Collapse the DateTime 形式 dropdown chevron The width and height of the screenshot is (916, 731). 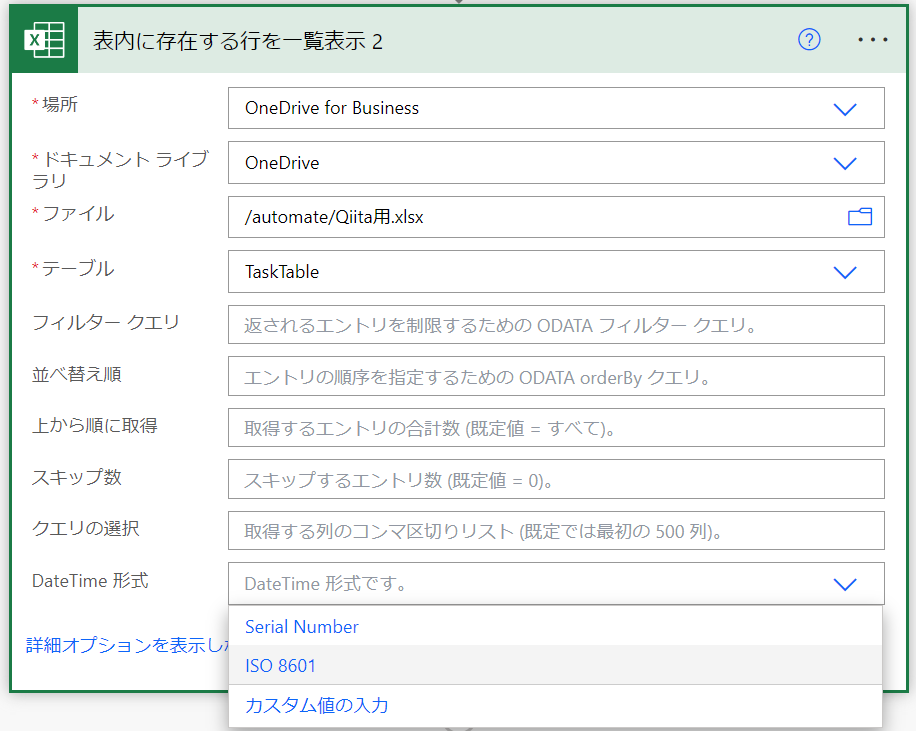(845, 584)
